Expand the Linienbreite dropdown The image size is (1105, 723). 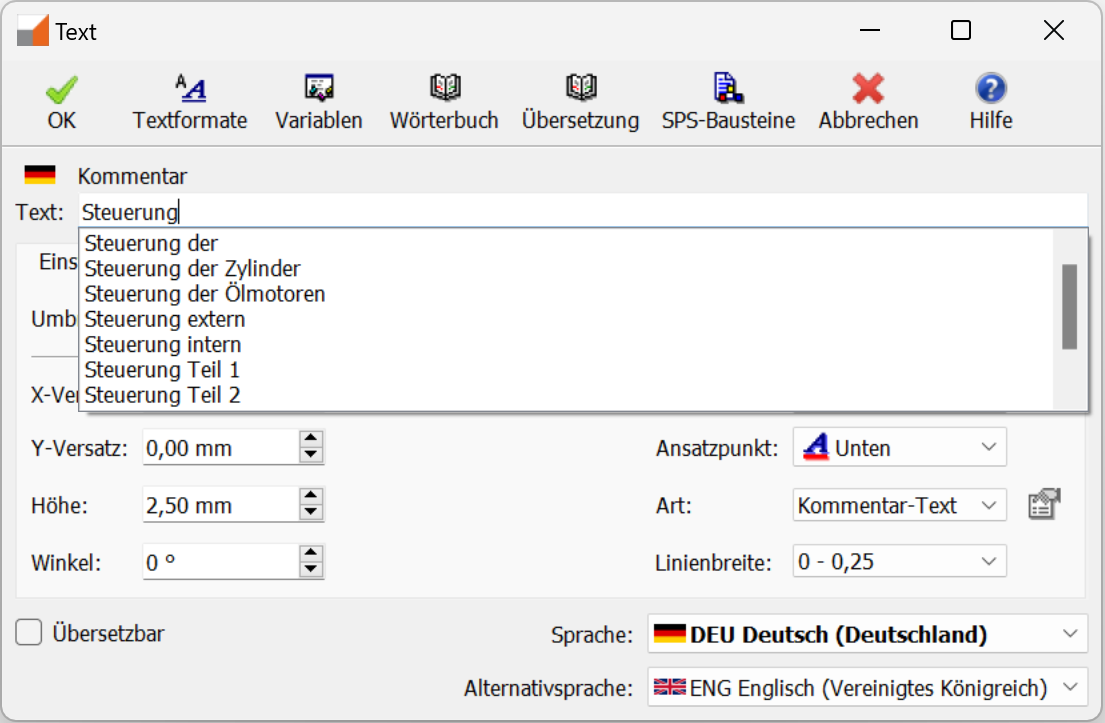pos(988,562)
